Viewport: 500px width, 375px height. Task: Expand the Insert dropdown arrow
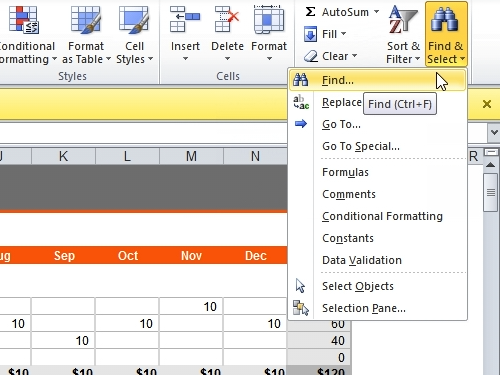coord(185,59)
